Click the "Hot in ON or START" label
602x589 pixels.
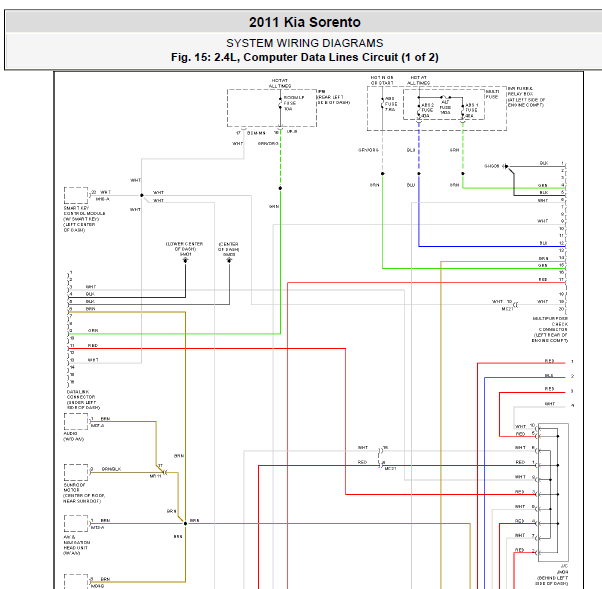382,80
